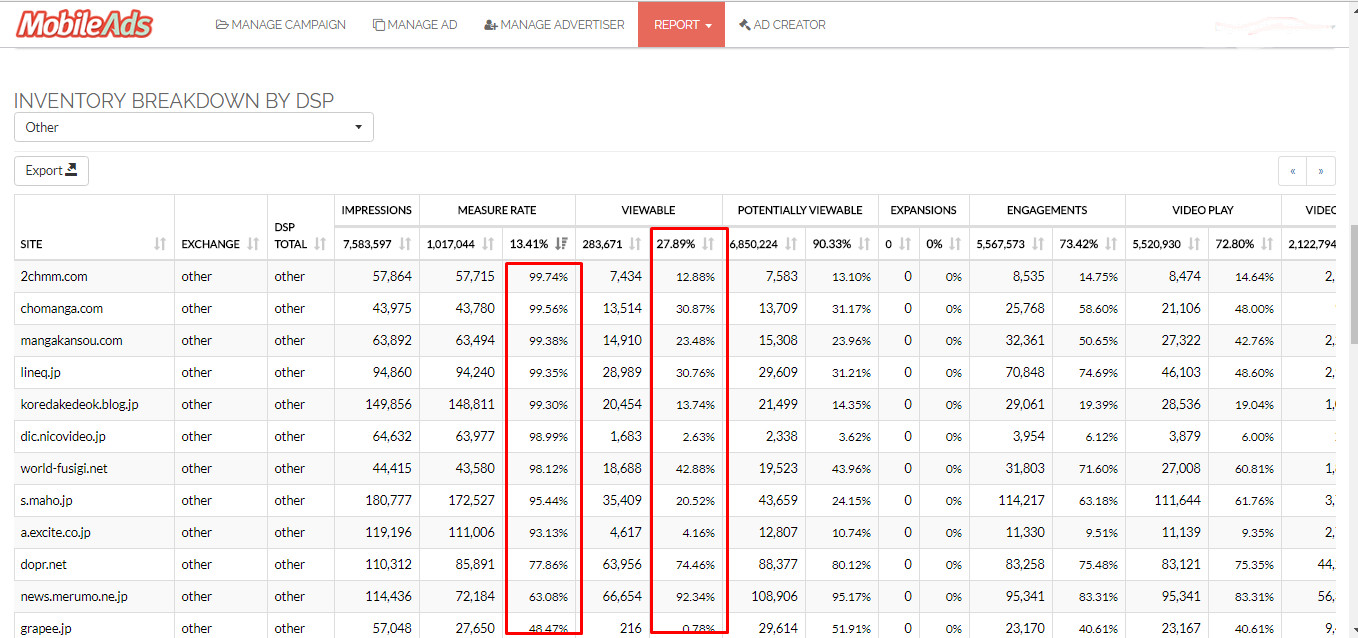Sort by EXCHANGE column icon
The height and width of the screenshot is (638, 1358).
click(x=252, y=244)
